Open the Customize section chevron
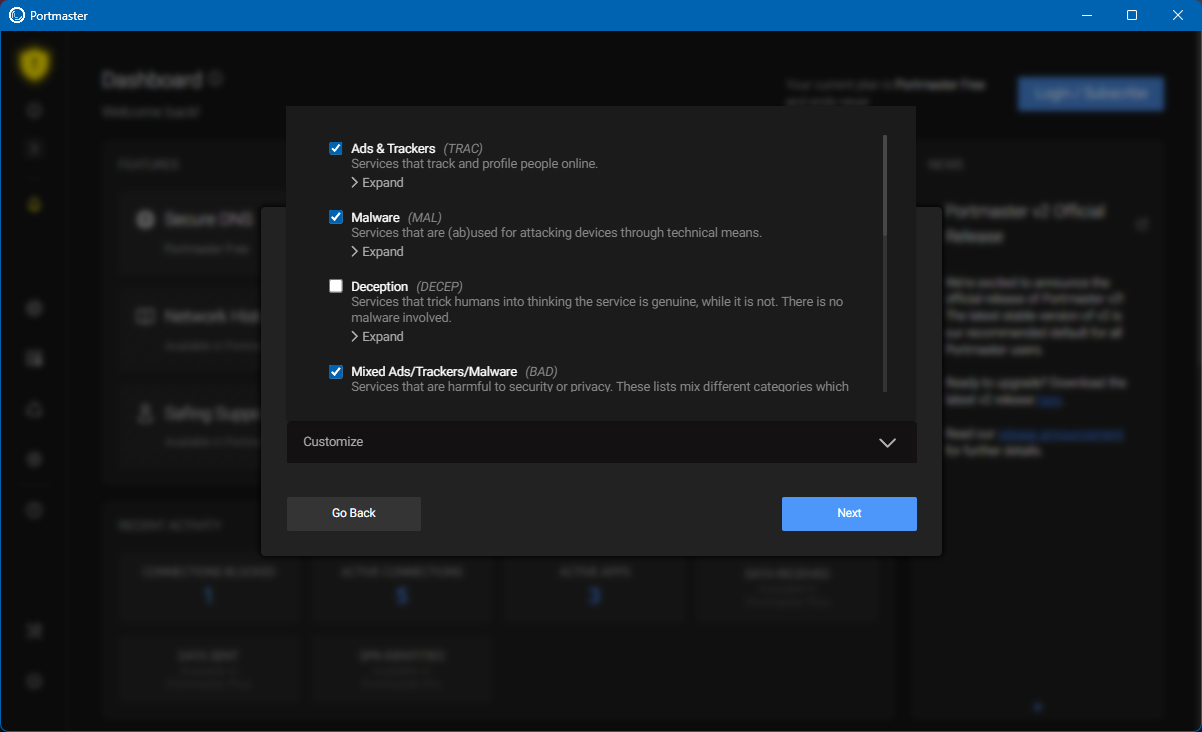 887,442
